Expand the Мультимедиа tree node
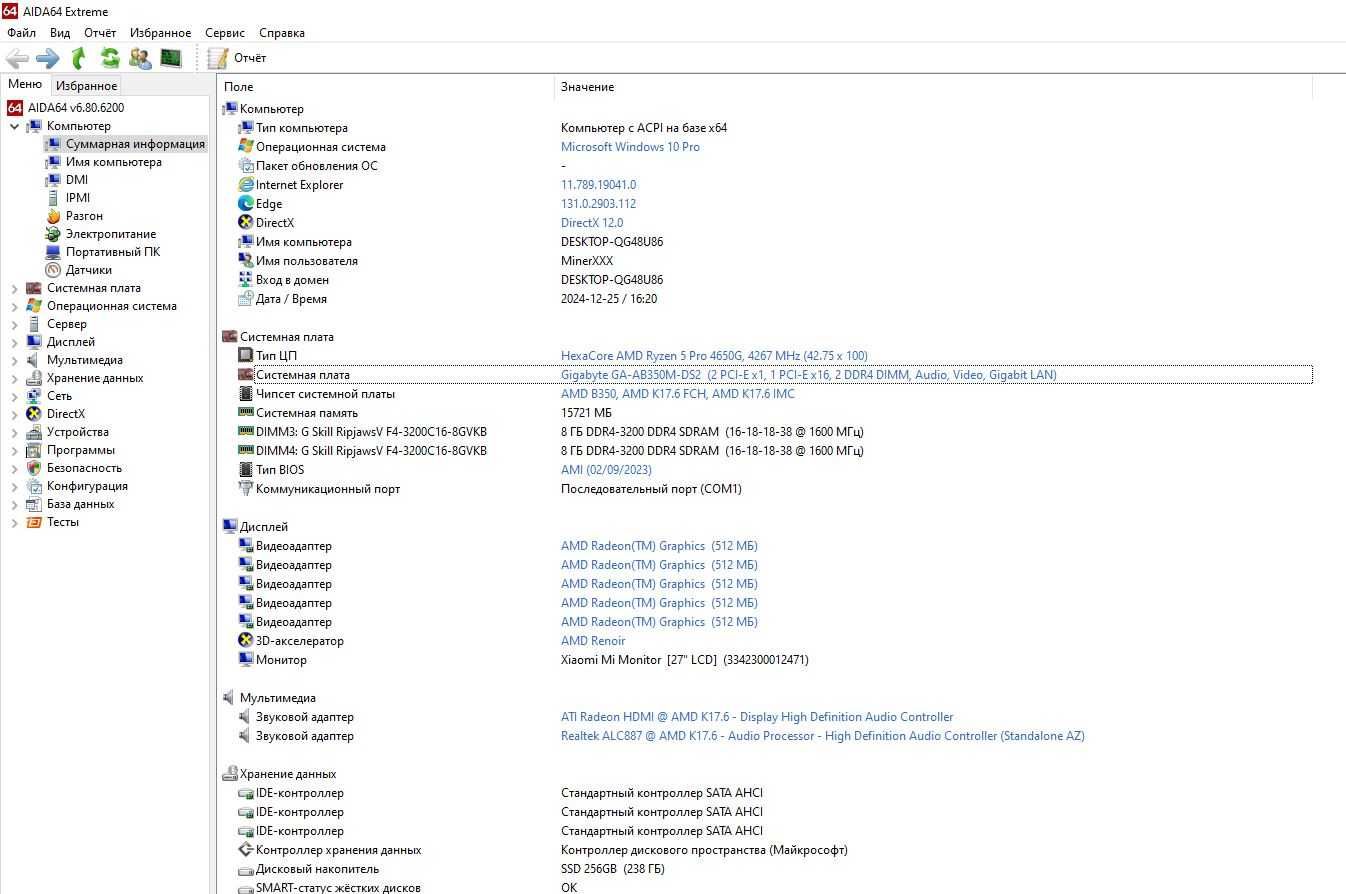 pyautogui.click(x=14, y=360)
